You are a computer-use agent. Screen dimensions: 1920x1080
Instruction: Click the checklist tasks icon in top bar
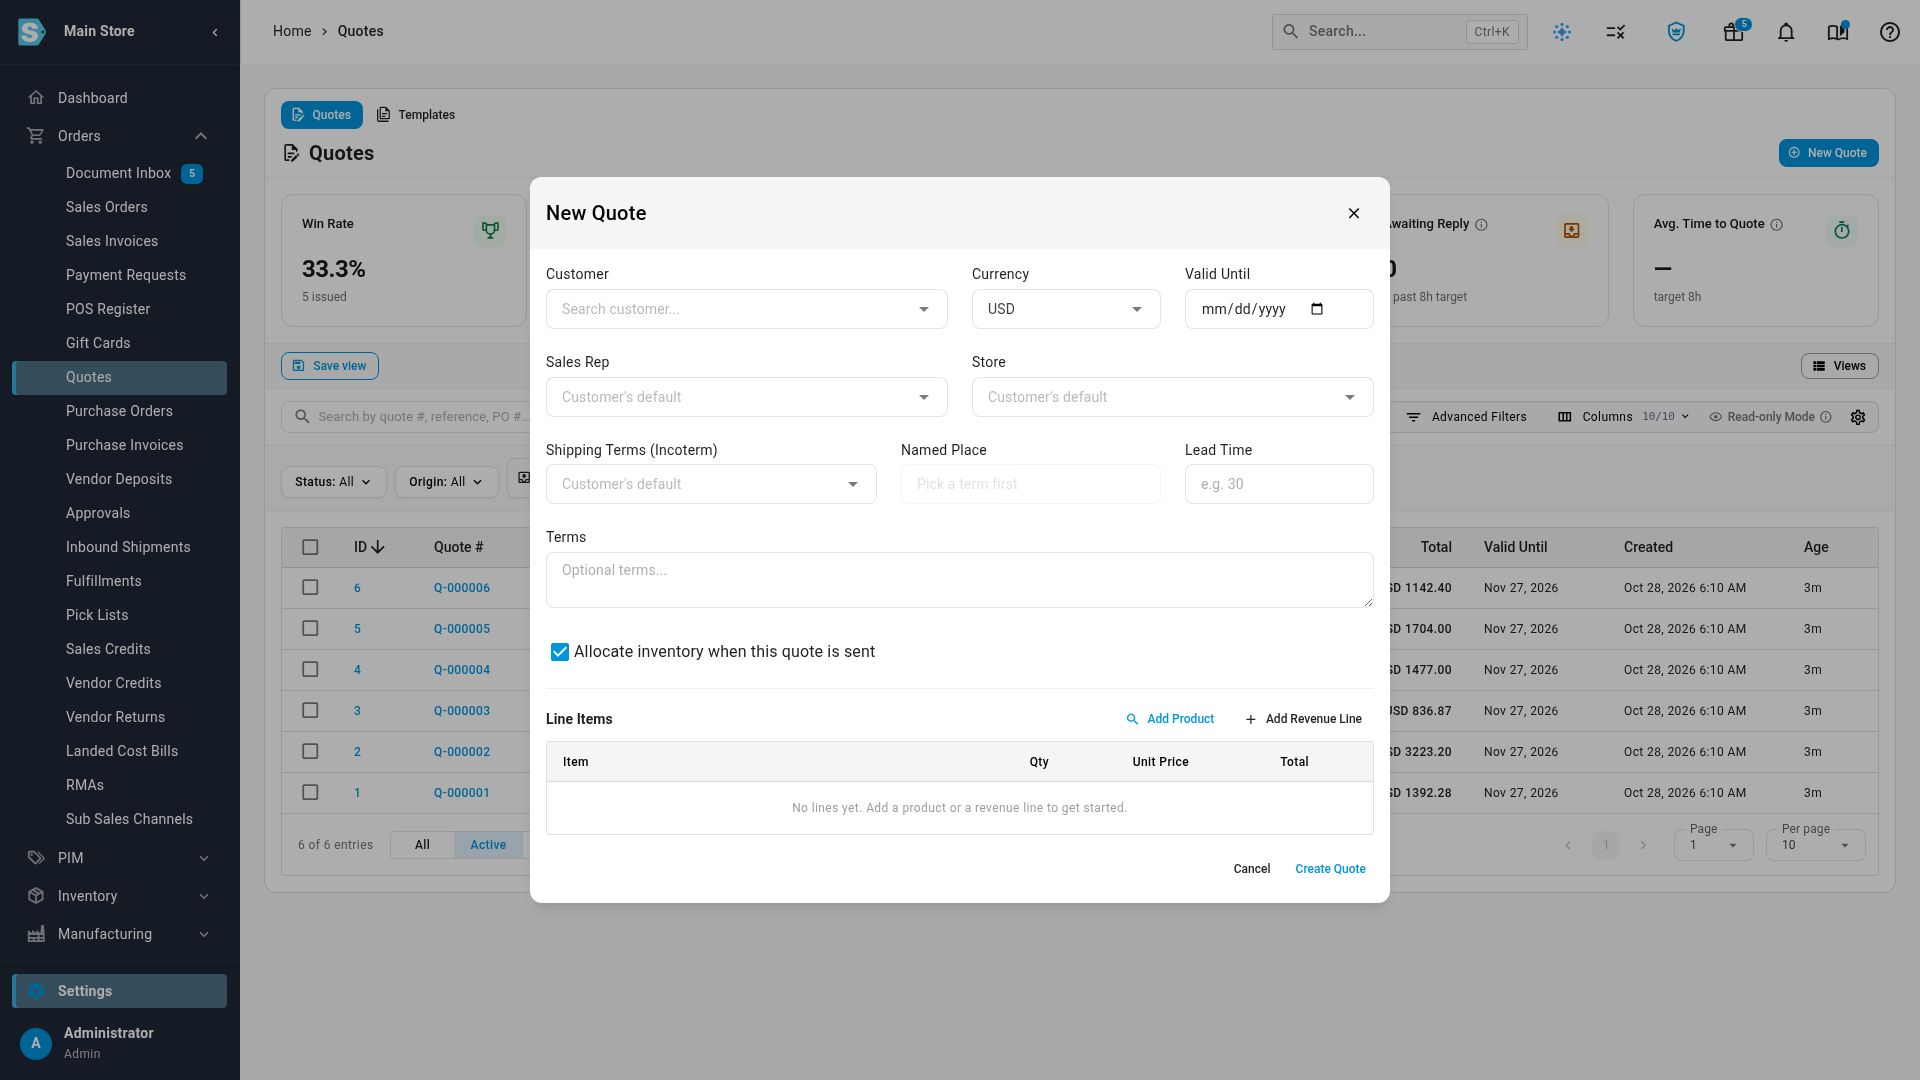(x=1616, y=32)
